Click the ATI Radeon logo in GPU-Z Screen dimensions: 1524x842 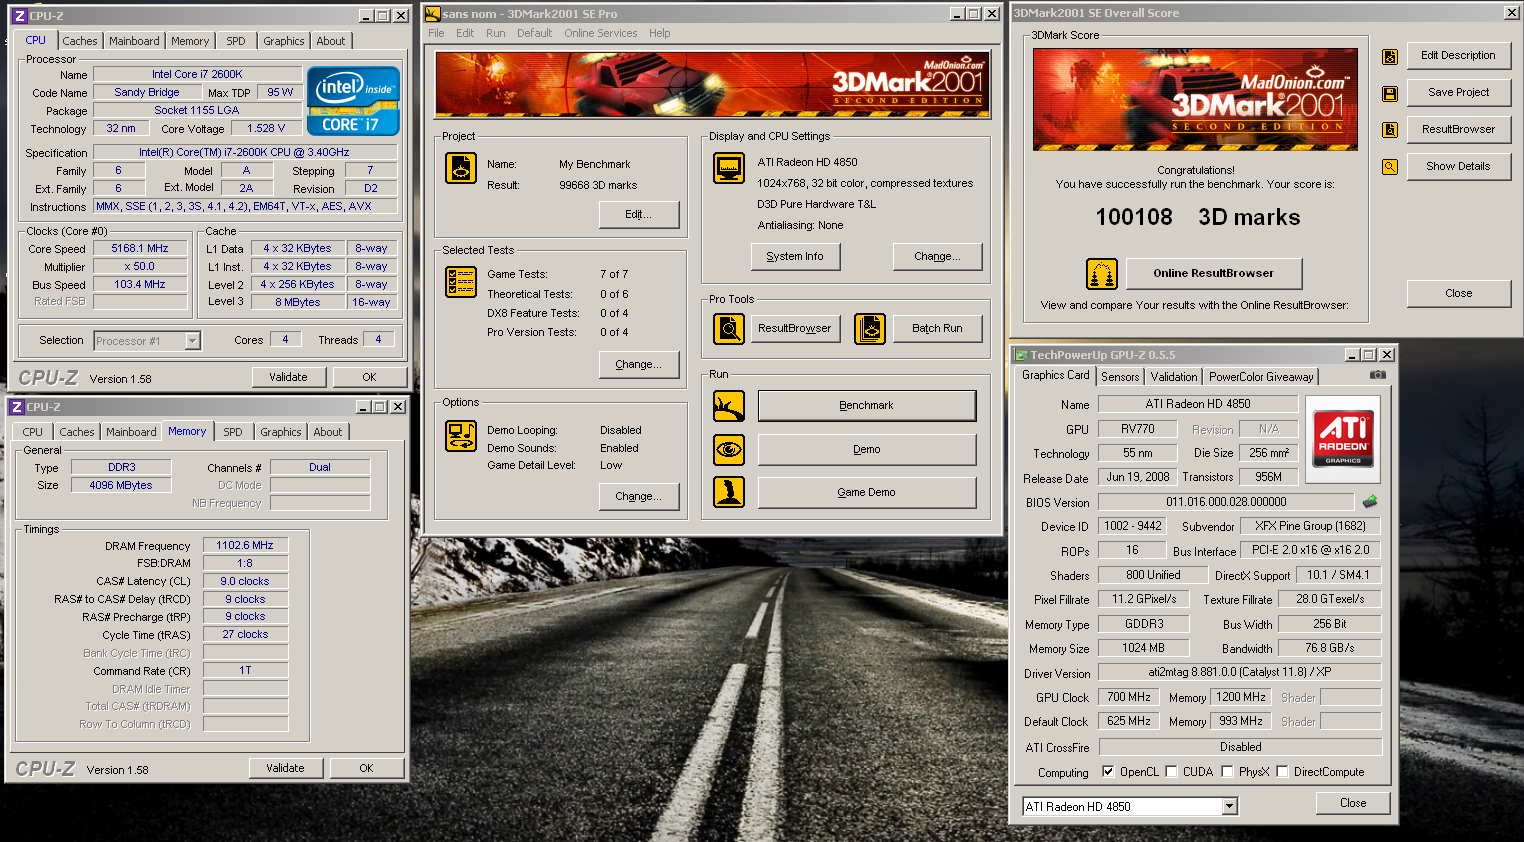pyautogui.click(x=1343, y=437)
